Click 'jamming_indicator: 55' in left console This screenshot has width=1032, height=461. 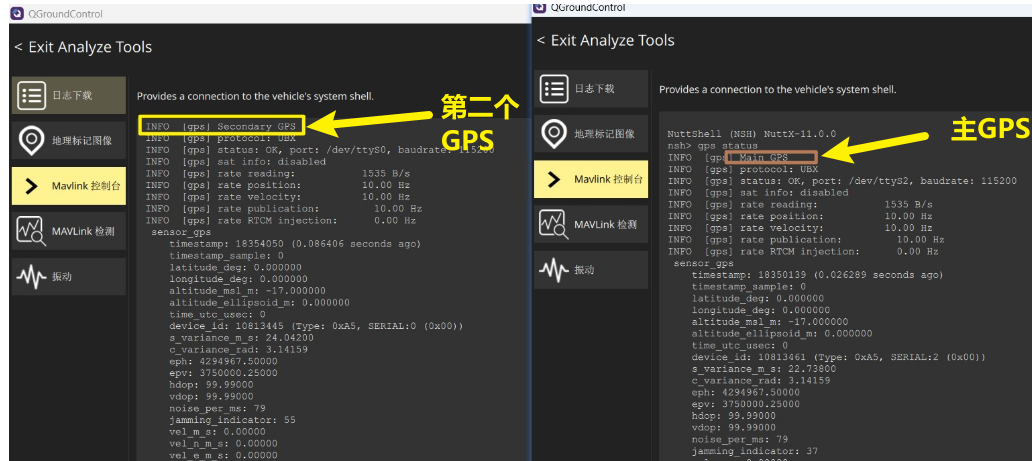(x=232, y=420)
